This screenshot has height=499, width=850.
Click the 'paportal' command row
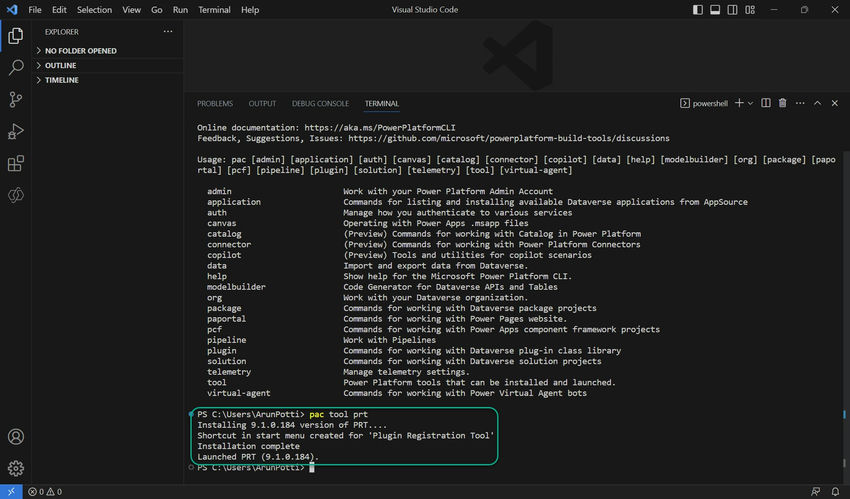[387, 319]
